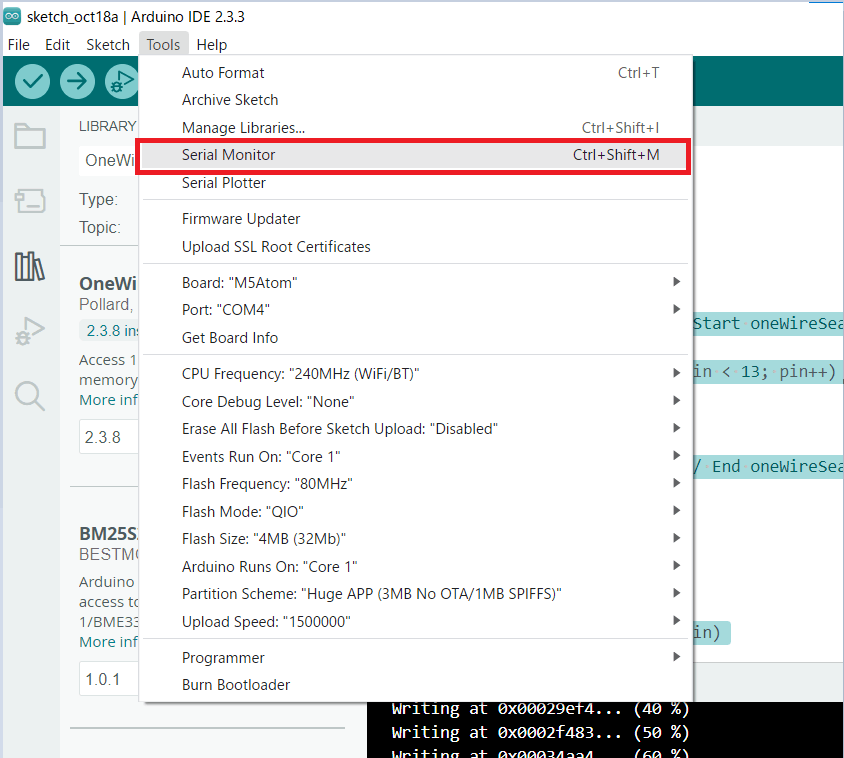Open the Boards Manager sidebar icon
Viewport: 844px width, 758px height.
point(30,201)
